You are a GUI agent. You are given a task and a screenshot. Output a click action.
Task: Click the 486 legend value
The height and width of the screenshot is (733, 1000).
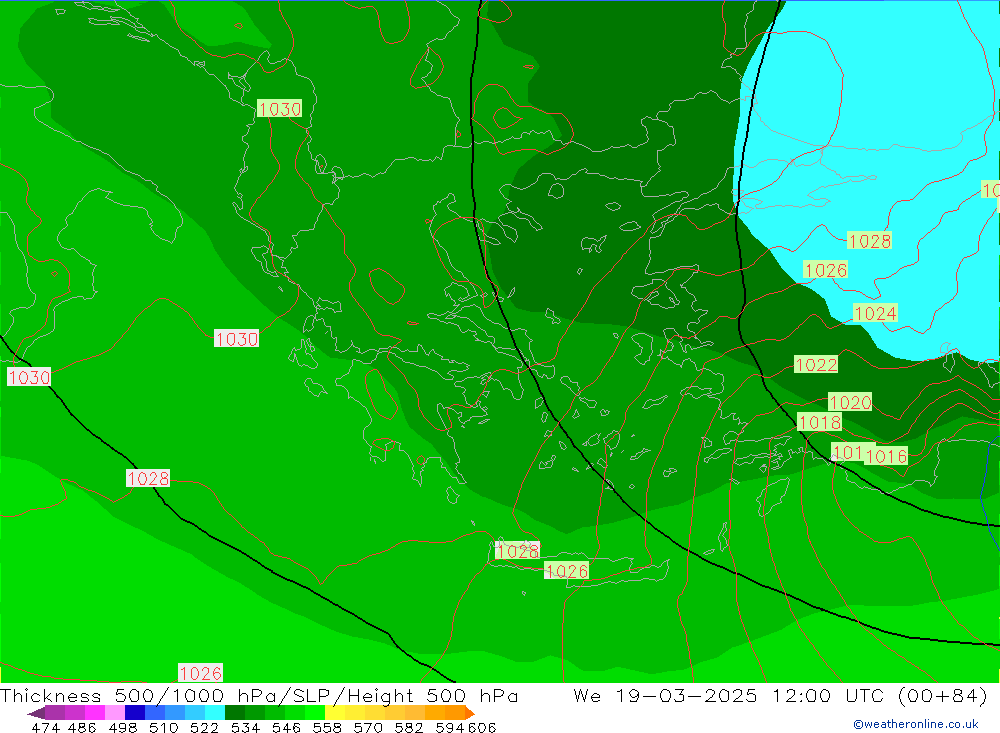coord(82,727)
